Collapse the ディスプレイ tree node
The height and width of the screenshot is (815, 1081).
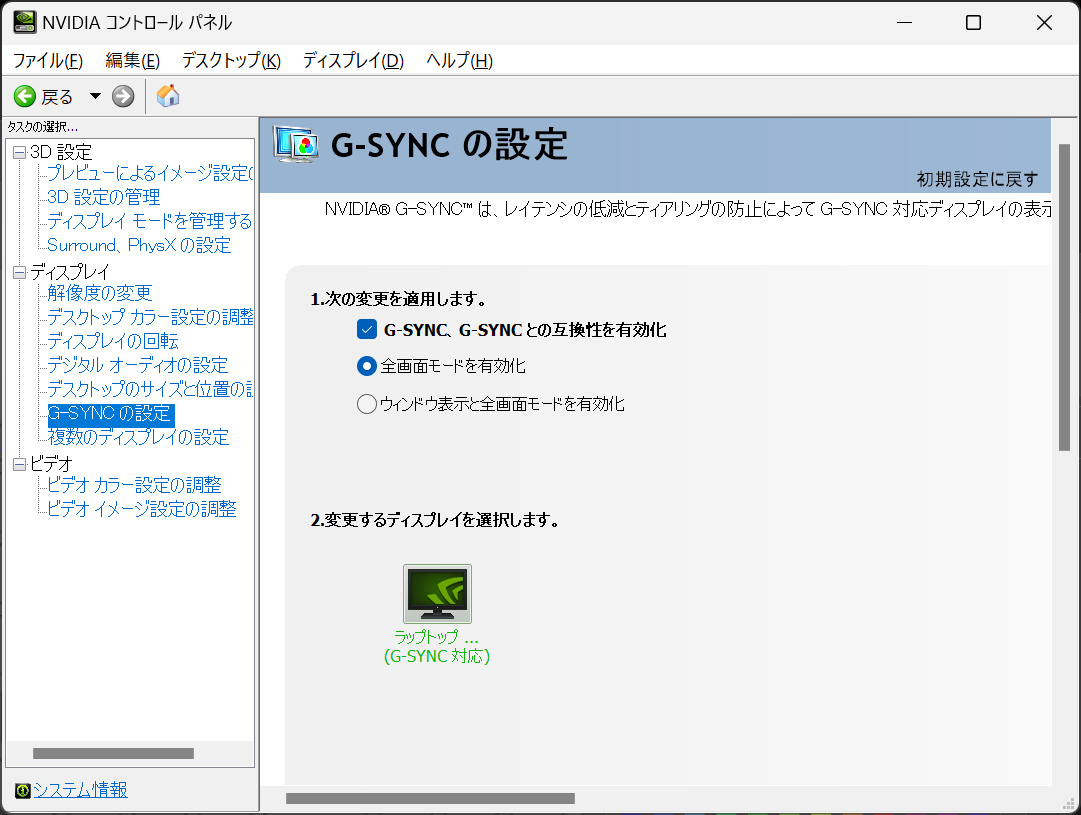click(x=19, y=272)
